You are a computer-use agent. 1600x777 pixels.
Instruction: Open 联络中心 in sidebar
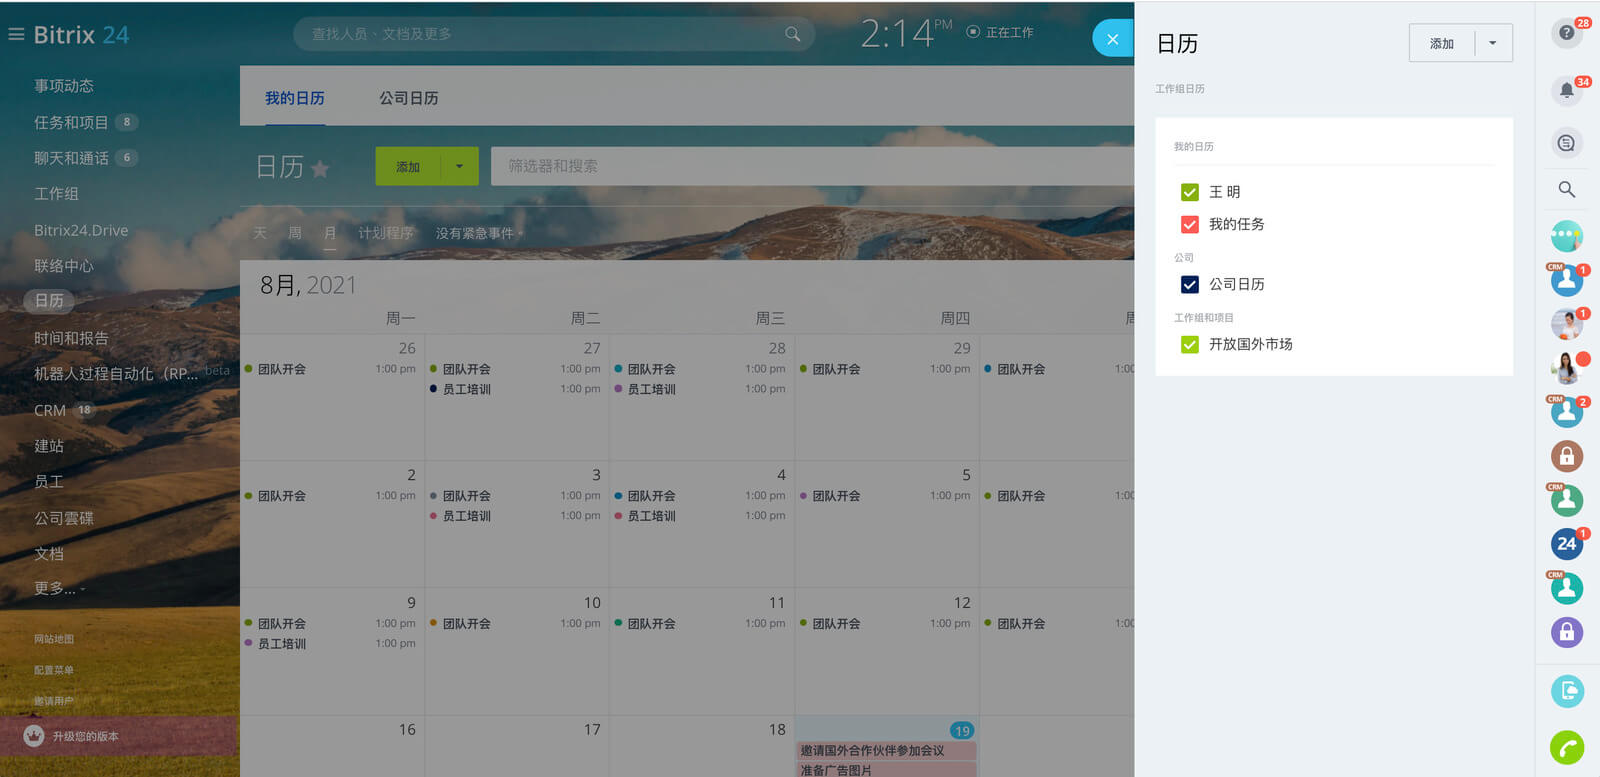pyautogui.click(x=64, y=266)
